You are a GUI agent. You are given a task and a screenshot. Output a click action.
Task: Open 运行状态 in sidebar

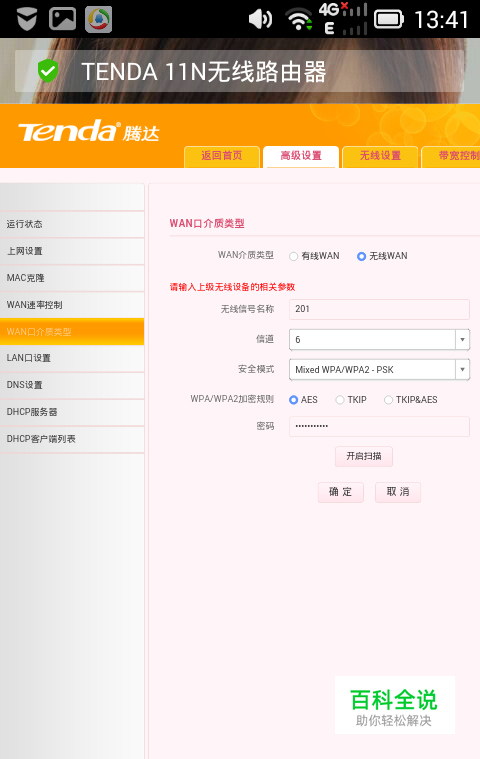pos(72,224)
